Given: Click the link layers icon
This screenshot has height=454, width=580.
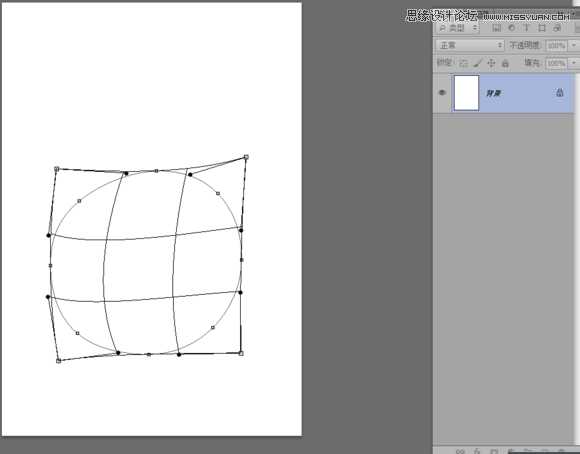Looking at the screenshot, I should pos(460,451).
